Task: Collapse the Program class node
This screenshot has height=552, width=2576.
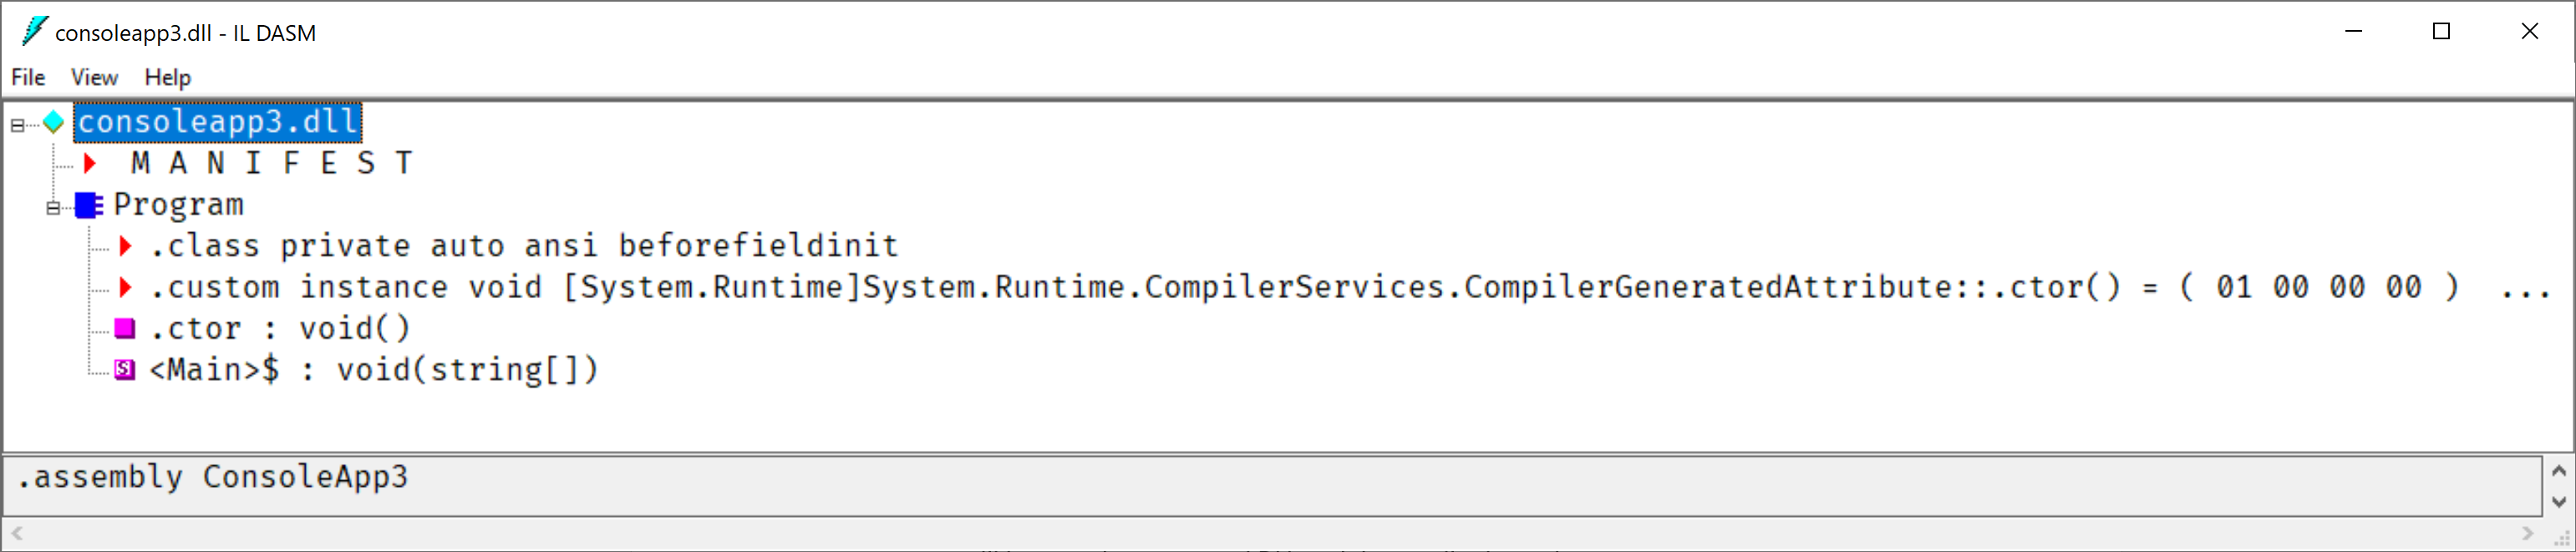Action: click(x=53, y=207)
